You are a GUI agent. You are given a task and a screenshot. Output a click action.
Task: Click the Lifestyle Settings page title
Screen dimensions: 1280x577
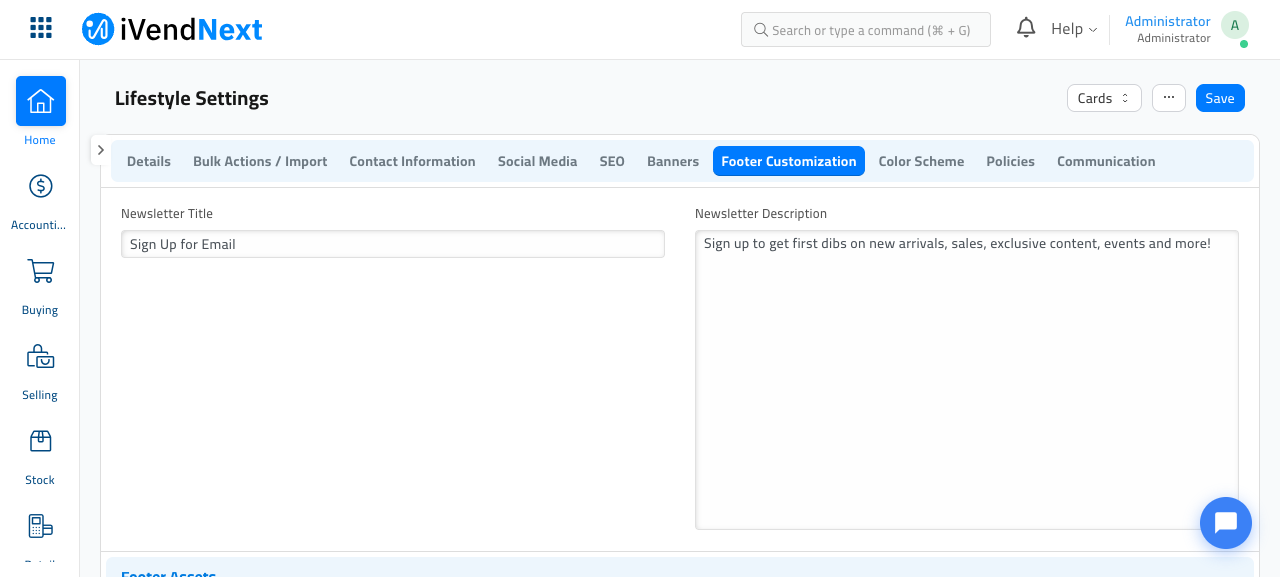192,98
